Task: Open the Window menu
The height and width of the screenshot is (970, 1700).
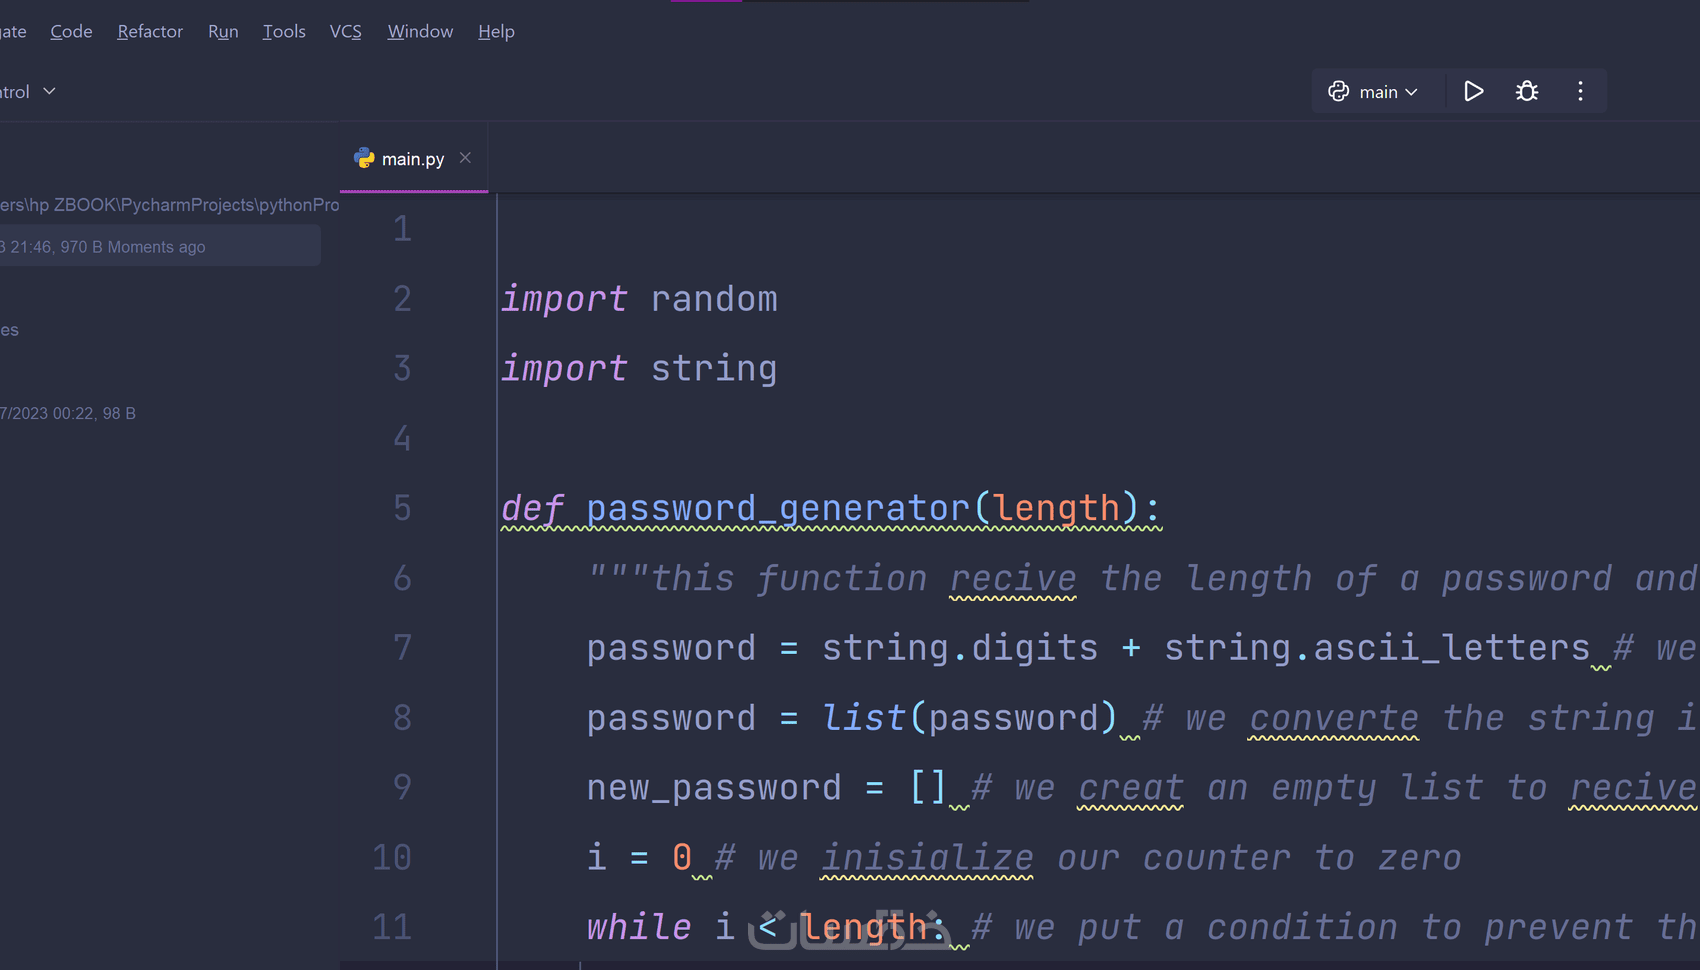Action: [420, 32]
